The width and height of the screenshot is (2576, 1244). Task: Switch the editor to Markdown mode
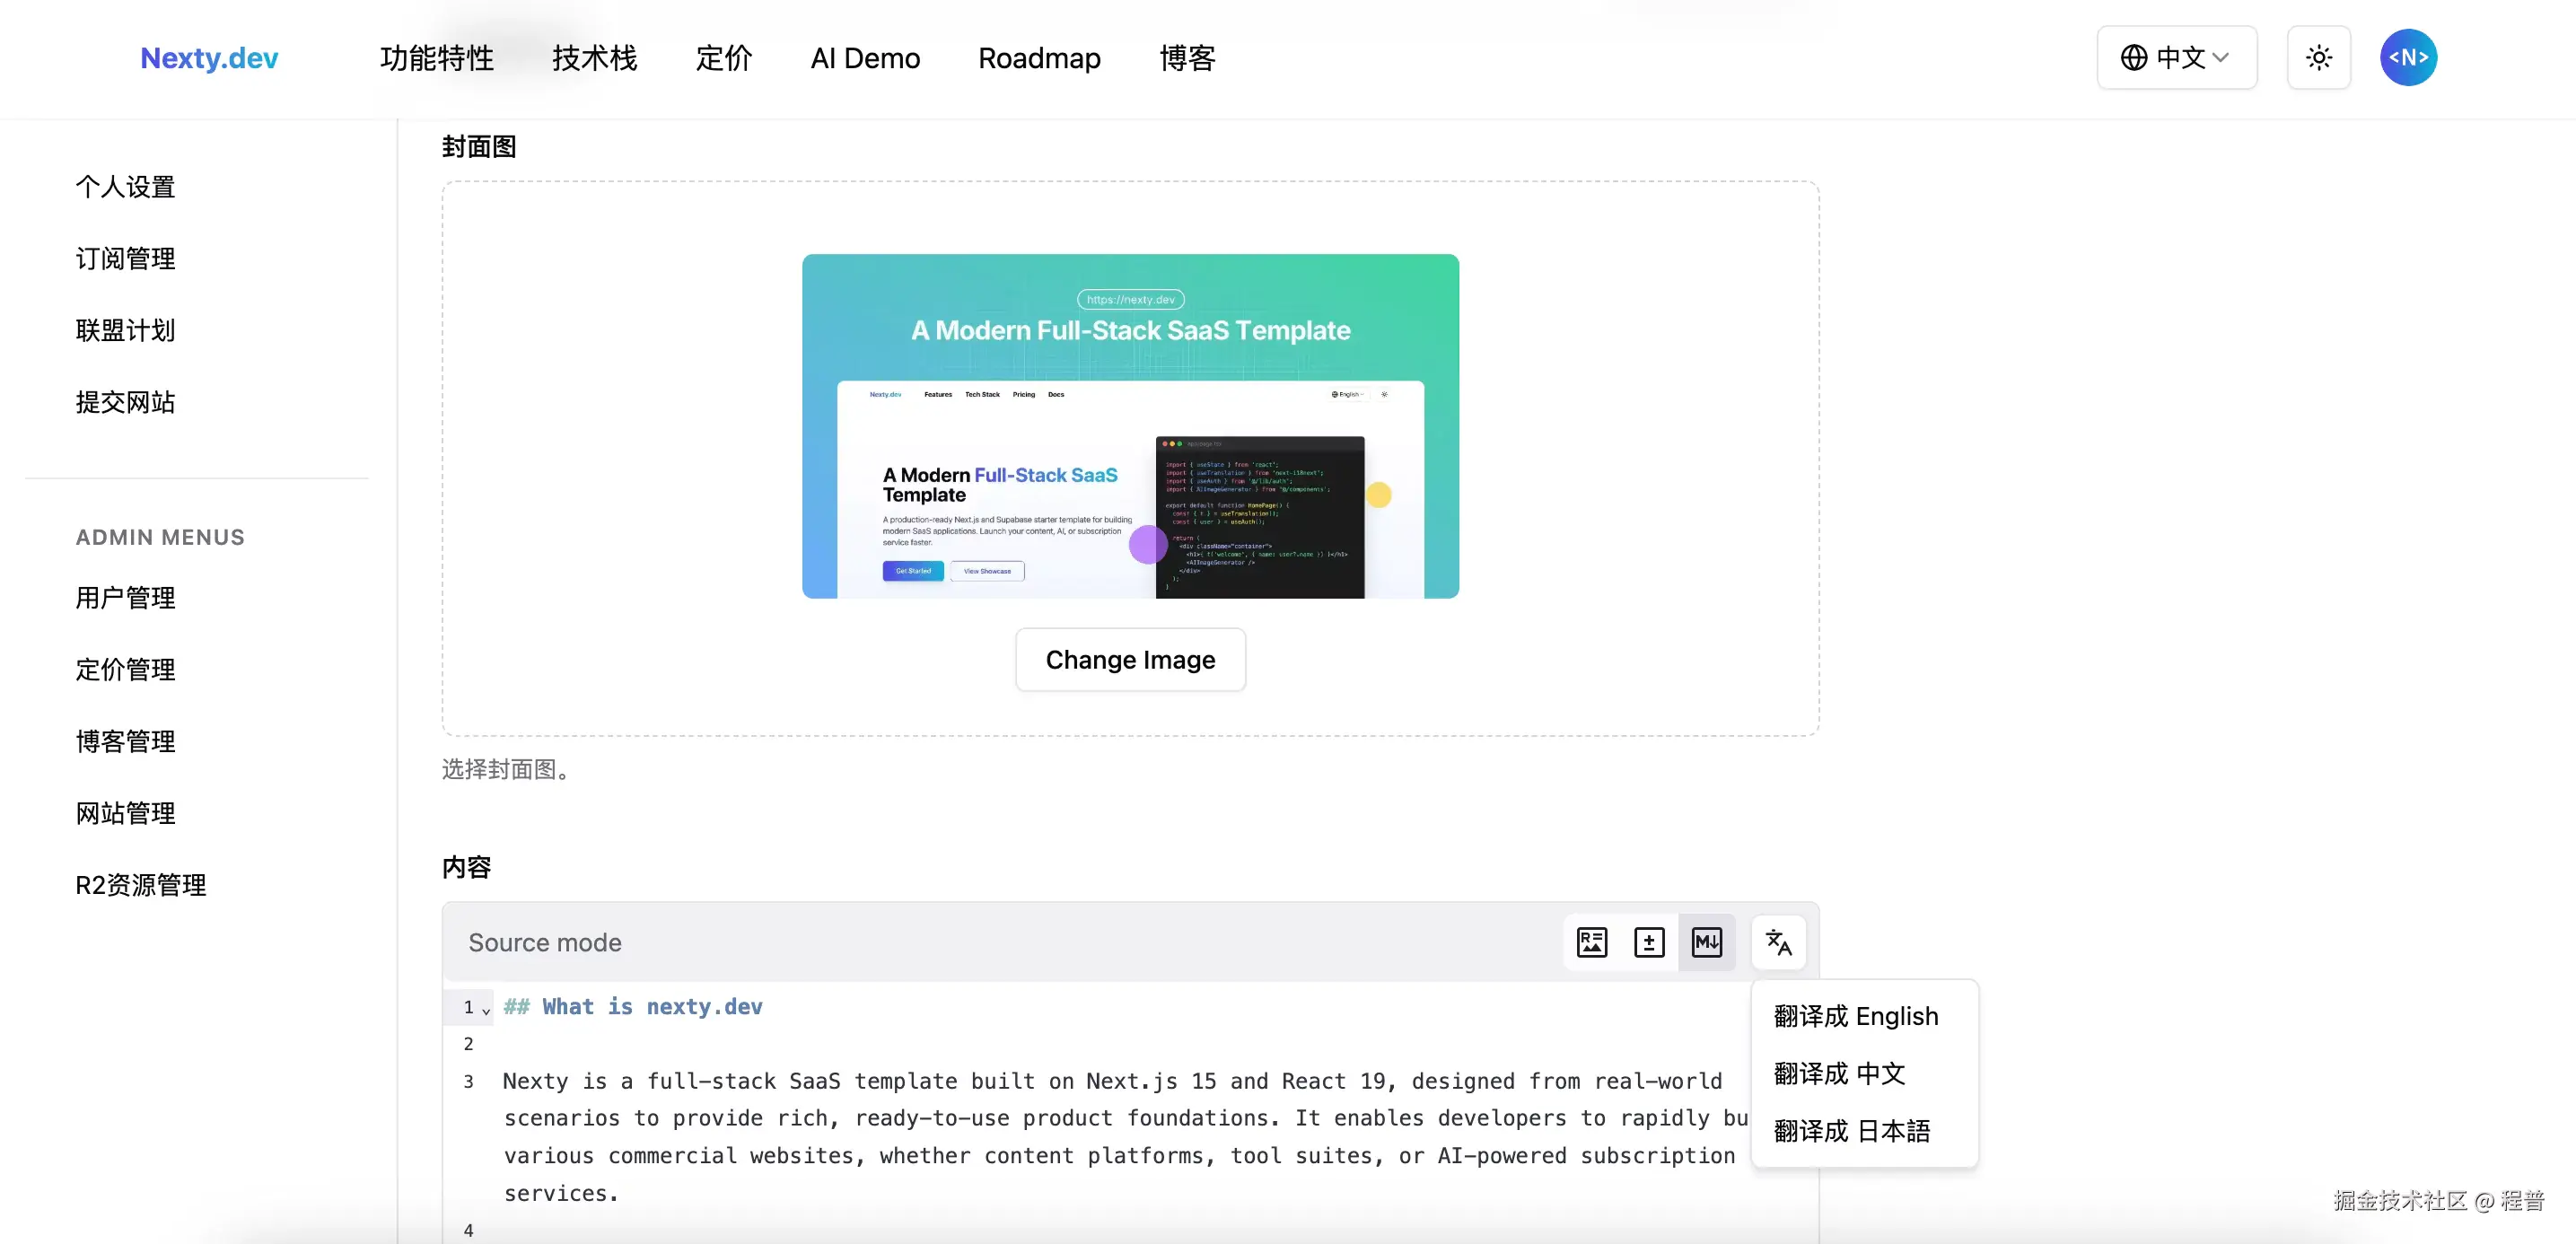click(1707, 942)
